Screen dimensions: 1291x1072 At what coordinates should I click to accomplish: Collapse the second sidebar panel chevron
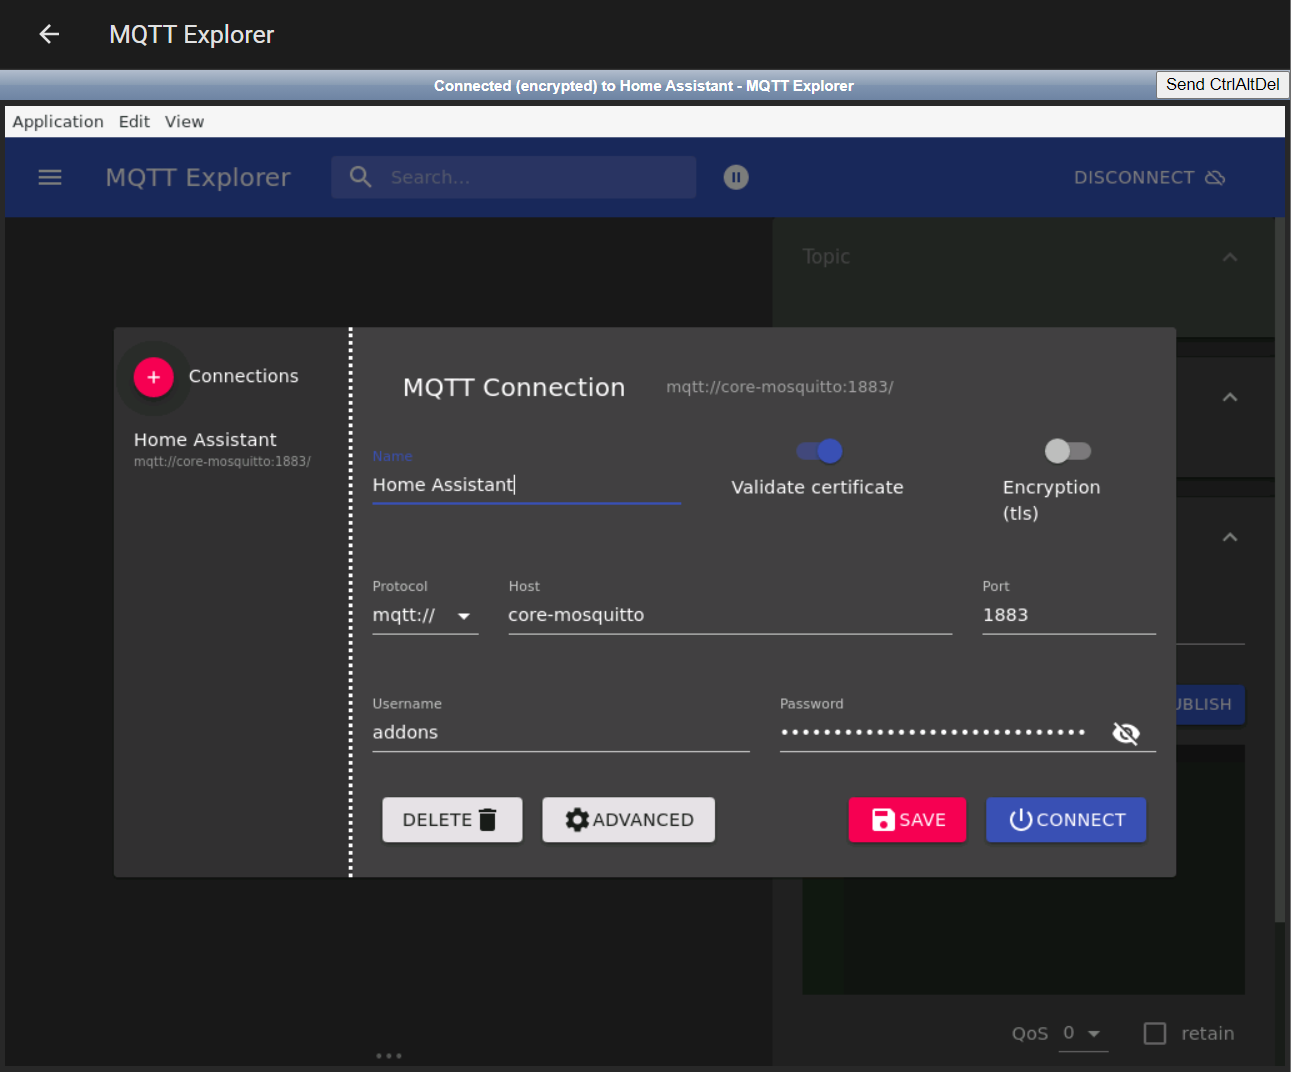click(x=1230, y=397)
